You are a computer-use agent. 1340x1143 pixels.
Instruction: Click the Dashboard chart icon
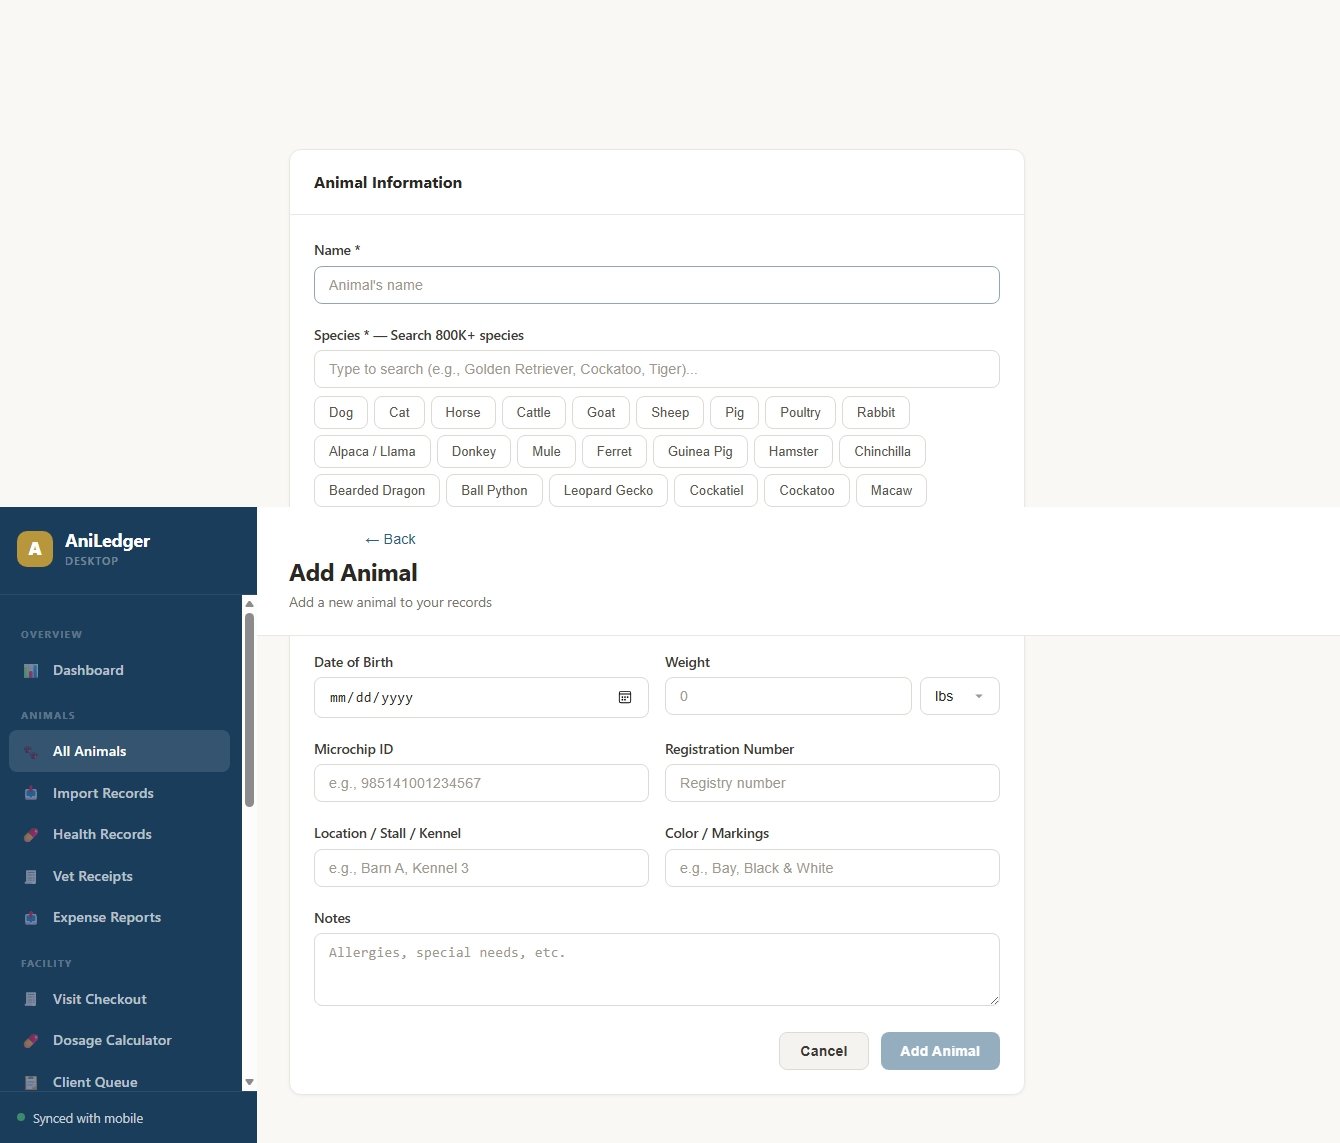pyautogui.click(x=31, y=671)
